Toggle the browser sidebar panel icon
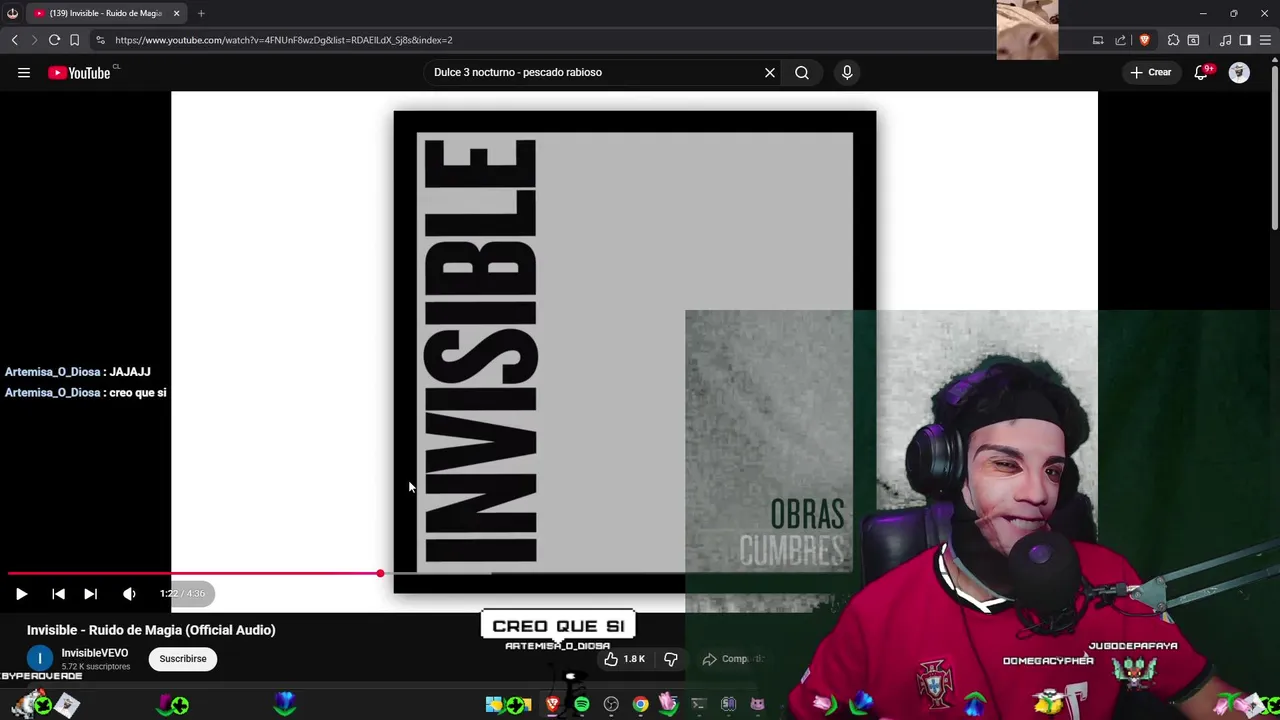 [1245, 40]
